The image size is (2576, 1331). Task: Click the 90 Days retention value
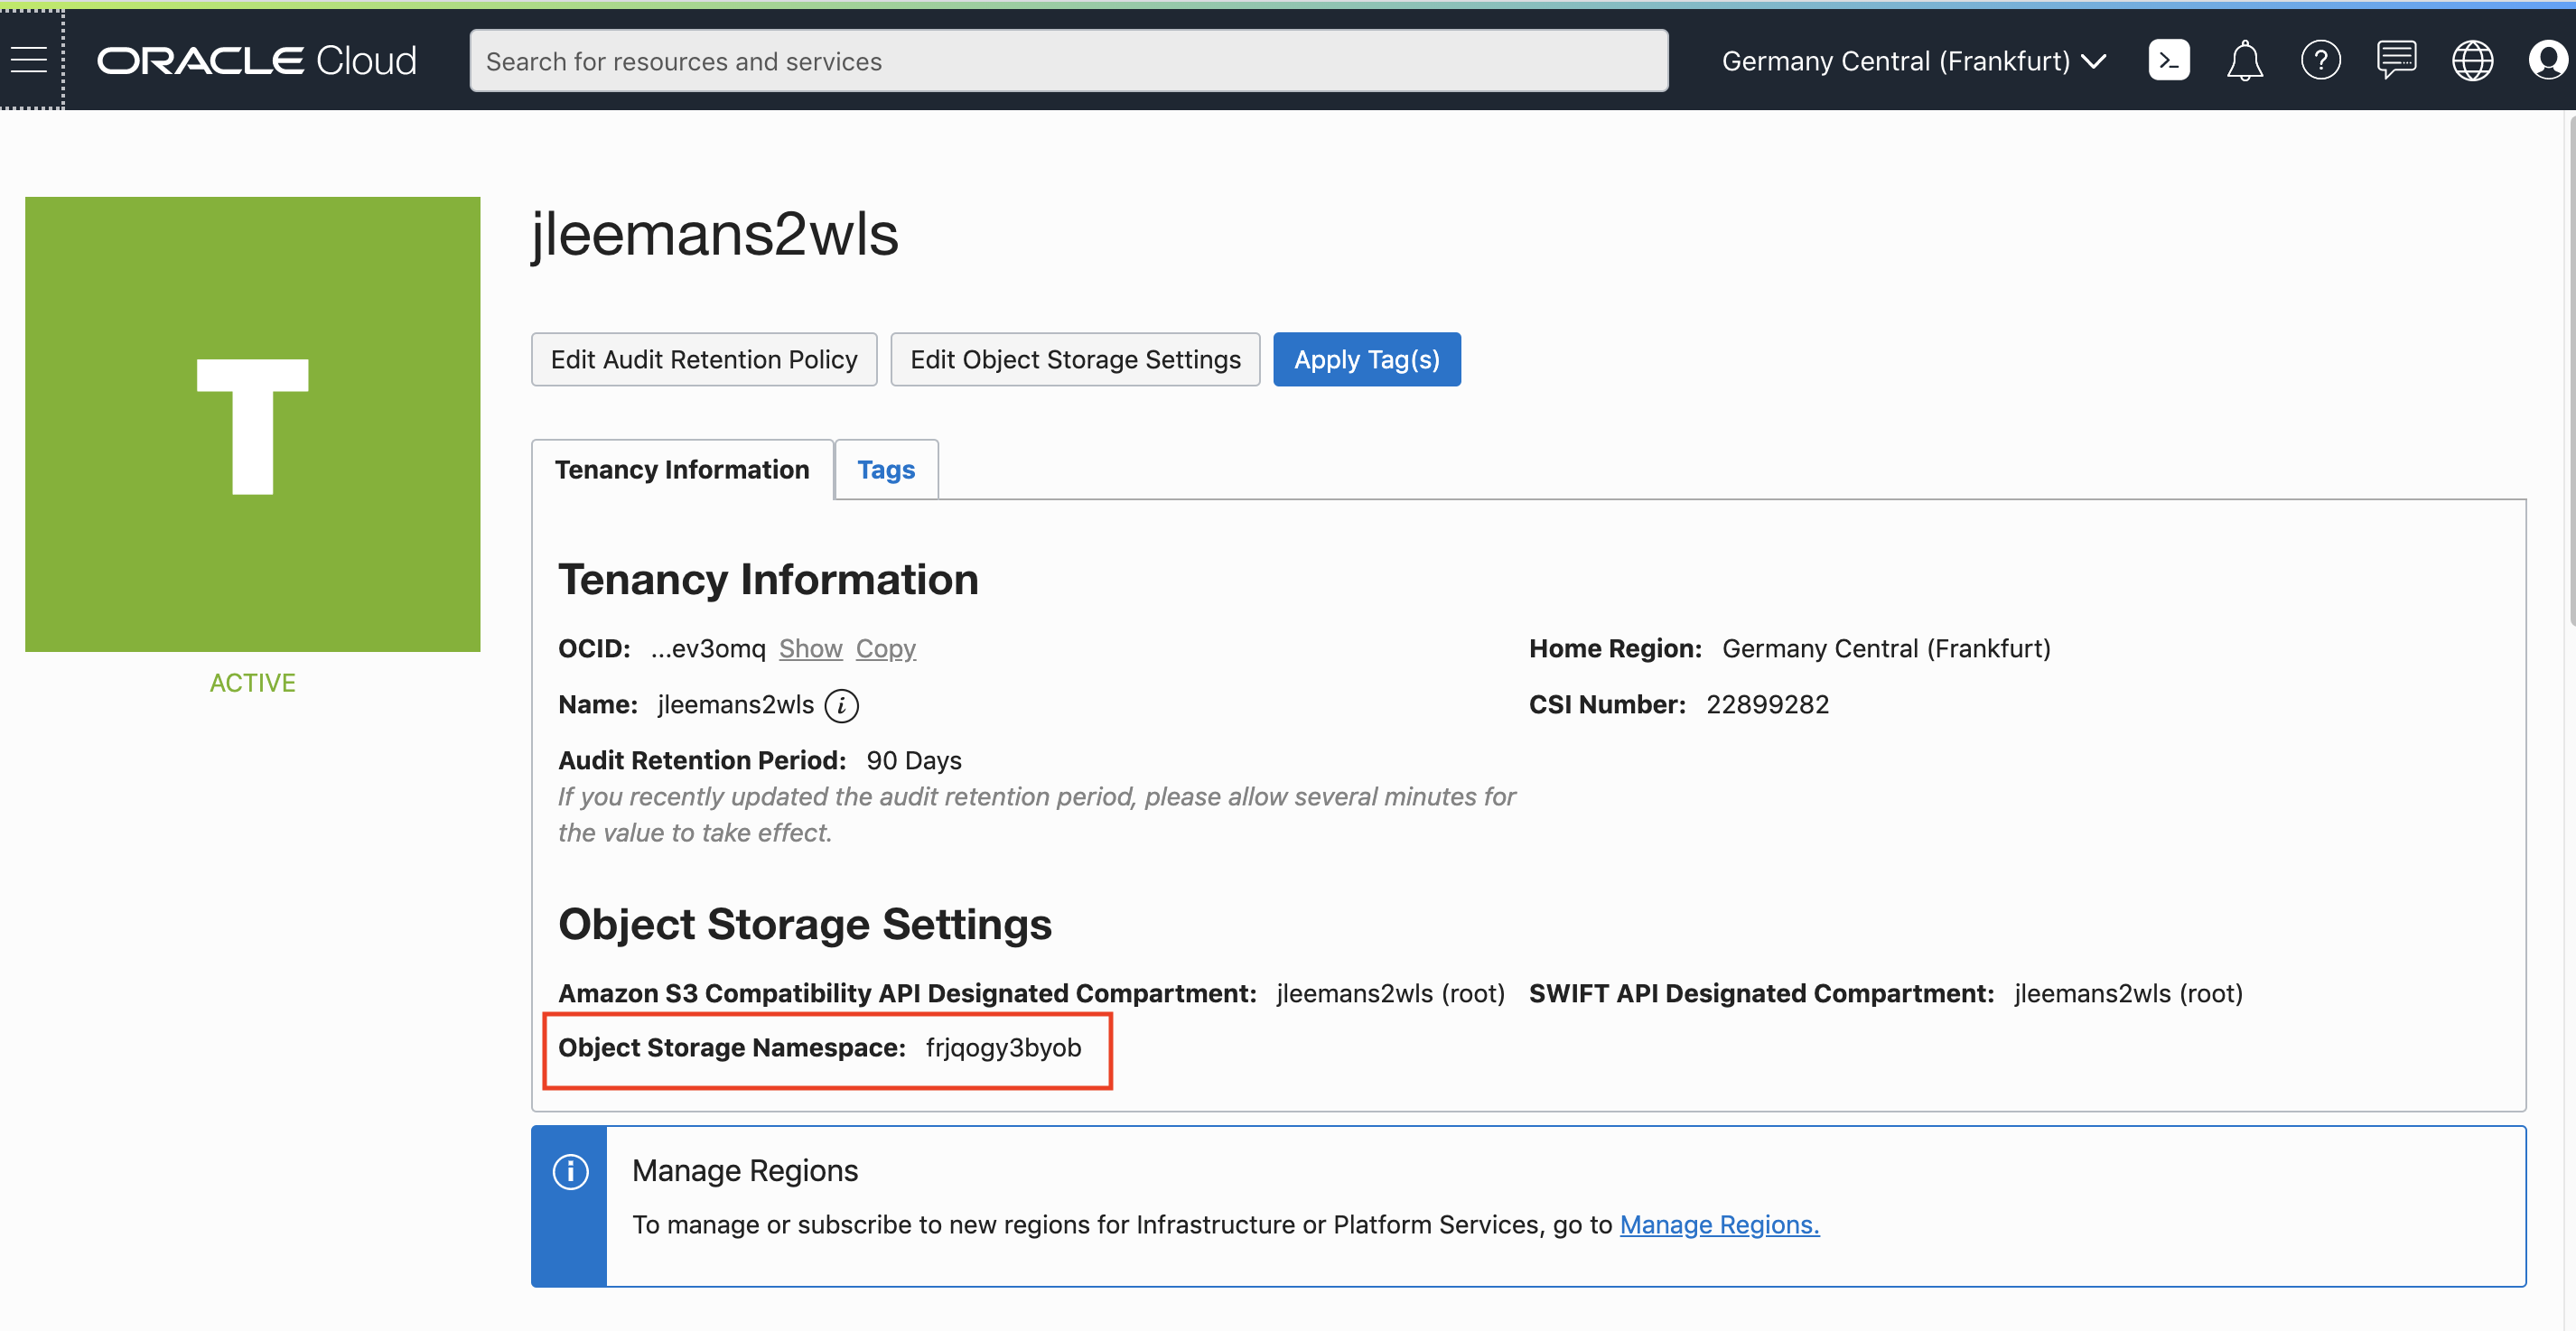[x=913, y=761]
